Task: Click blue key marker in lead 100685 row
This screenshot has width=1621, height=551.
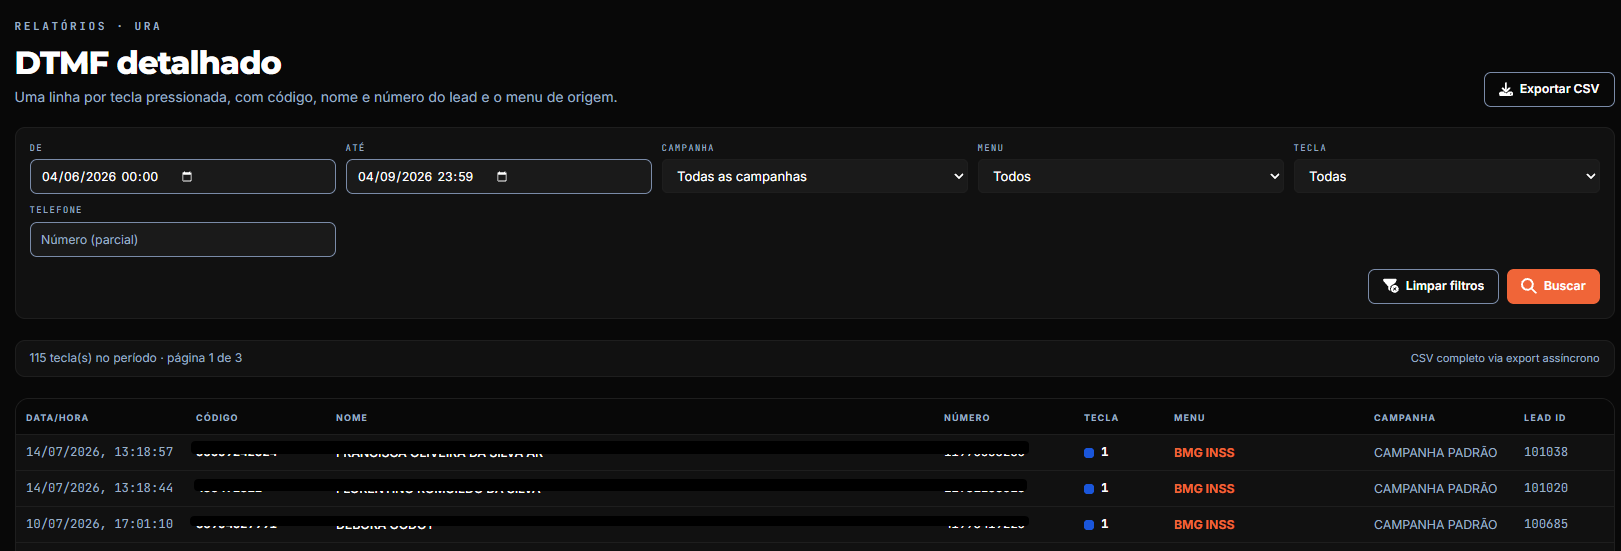Action: pyautogui.click(x=1089, y=525)
